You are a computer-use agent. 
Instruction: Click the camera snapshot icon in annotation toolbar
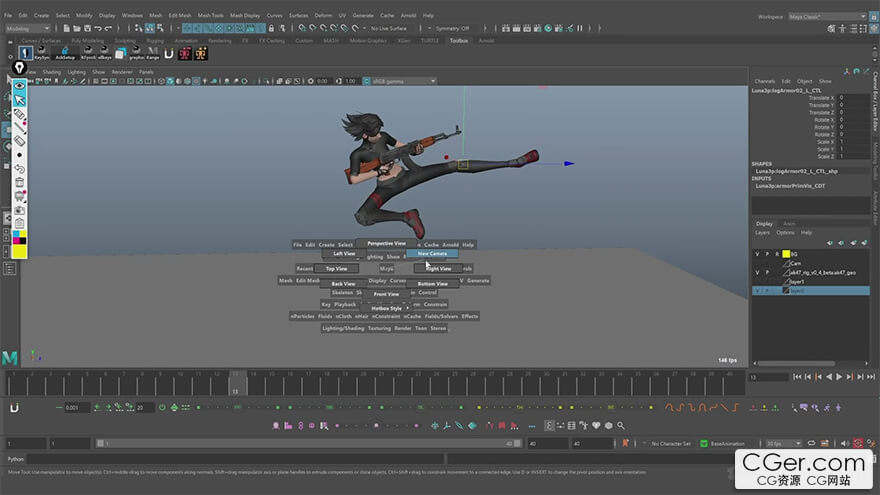20,210
